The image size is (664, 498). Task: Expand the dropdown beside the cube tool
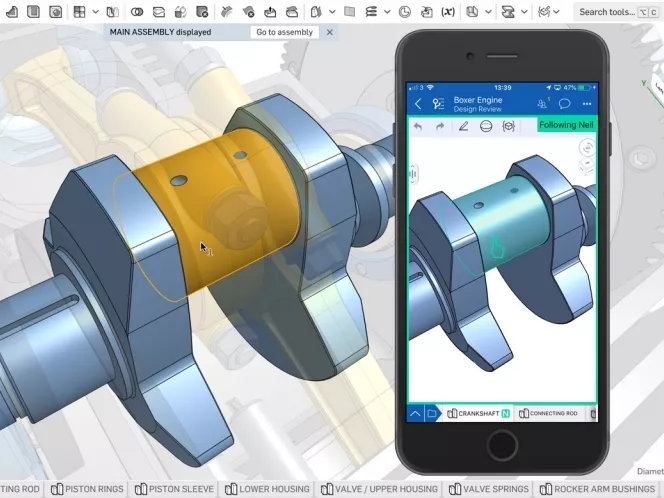click(489, 12)
